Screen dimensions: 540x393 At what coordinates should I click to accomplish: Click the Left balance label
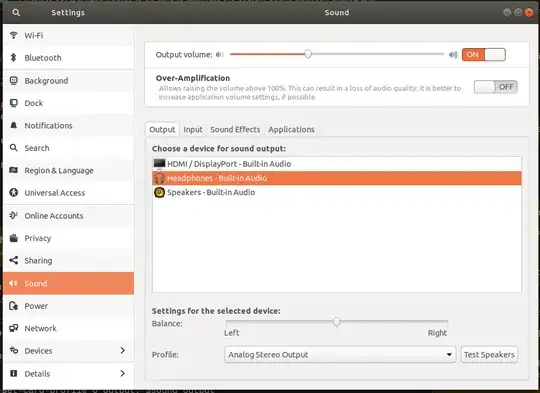click(231, 333)
